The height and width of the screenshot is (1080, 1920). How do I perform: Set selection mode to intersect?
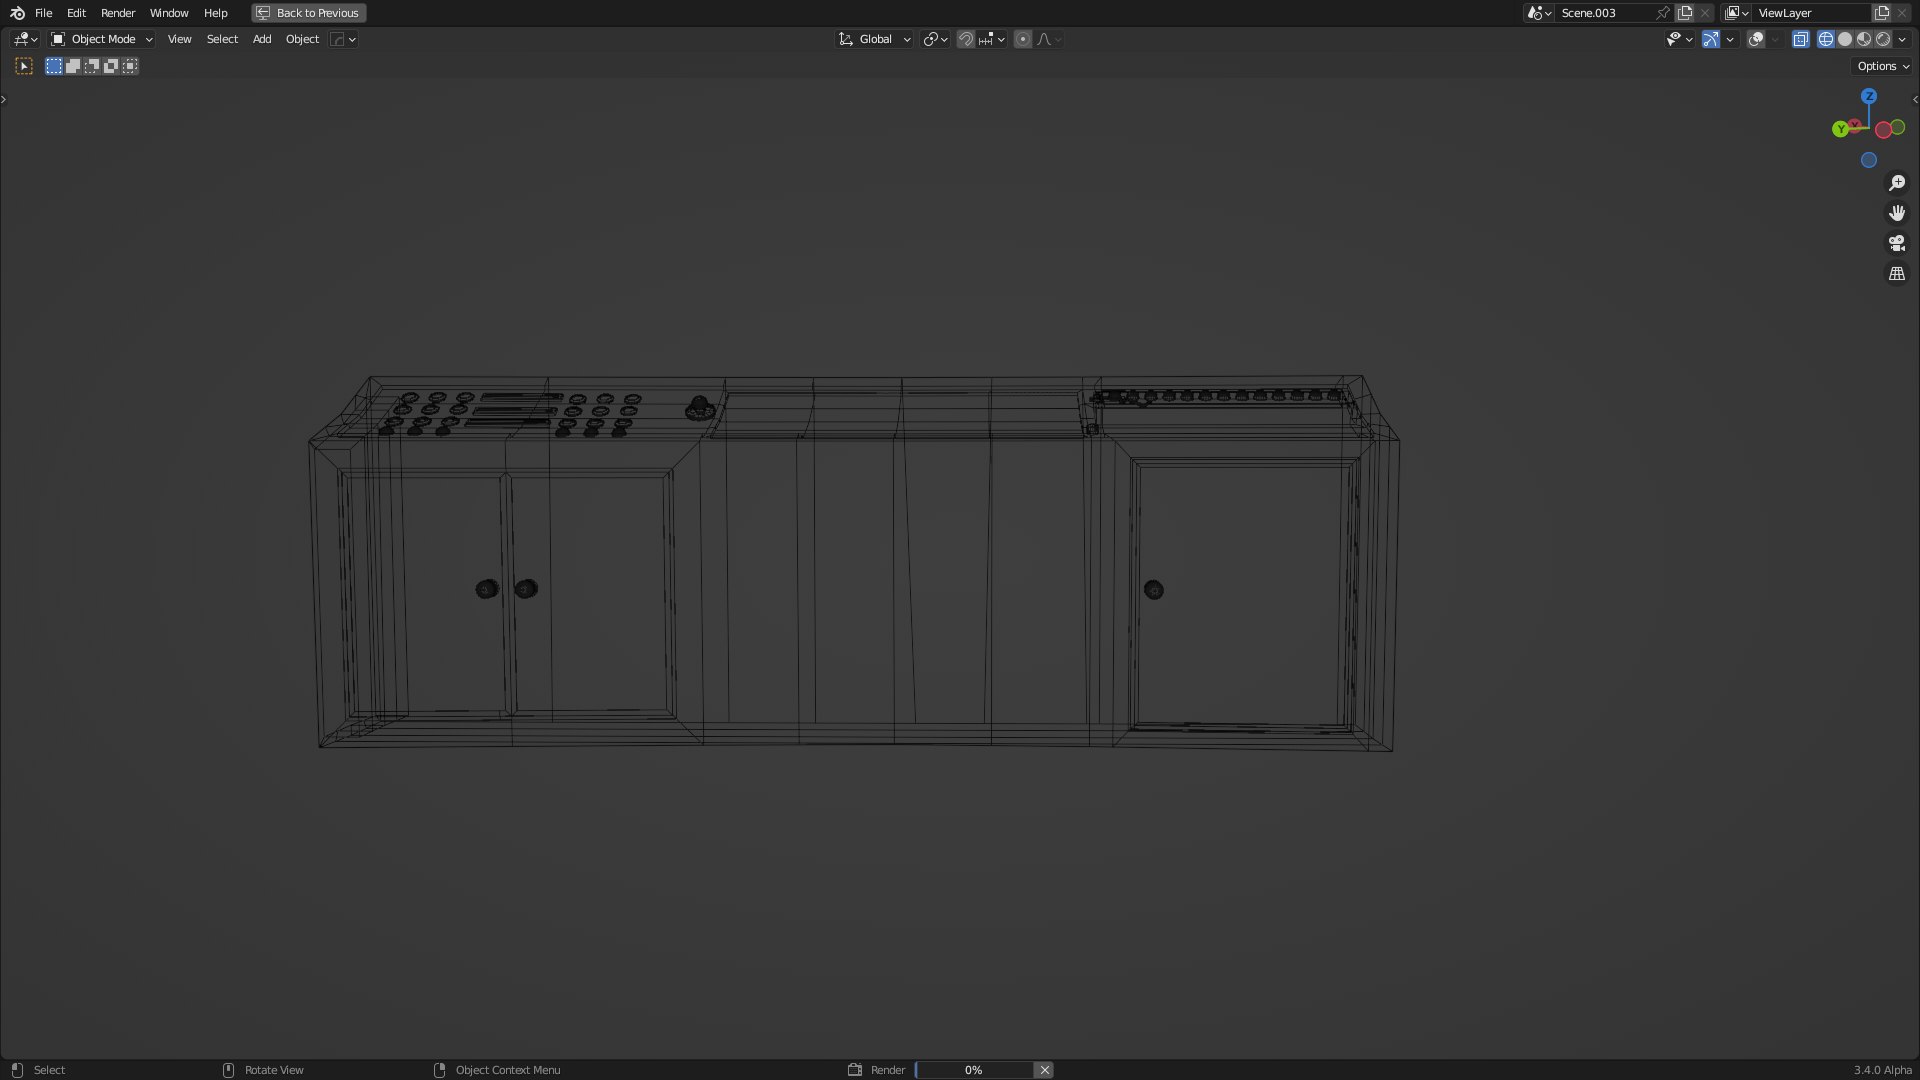pos(130,66)
